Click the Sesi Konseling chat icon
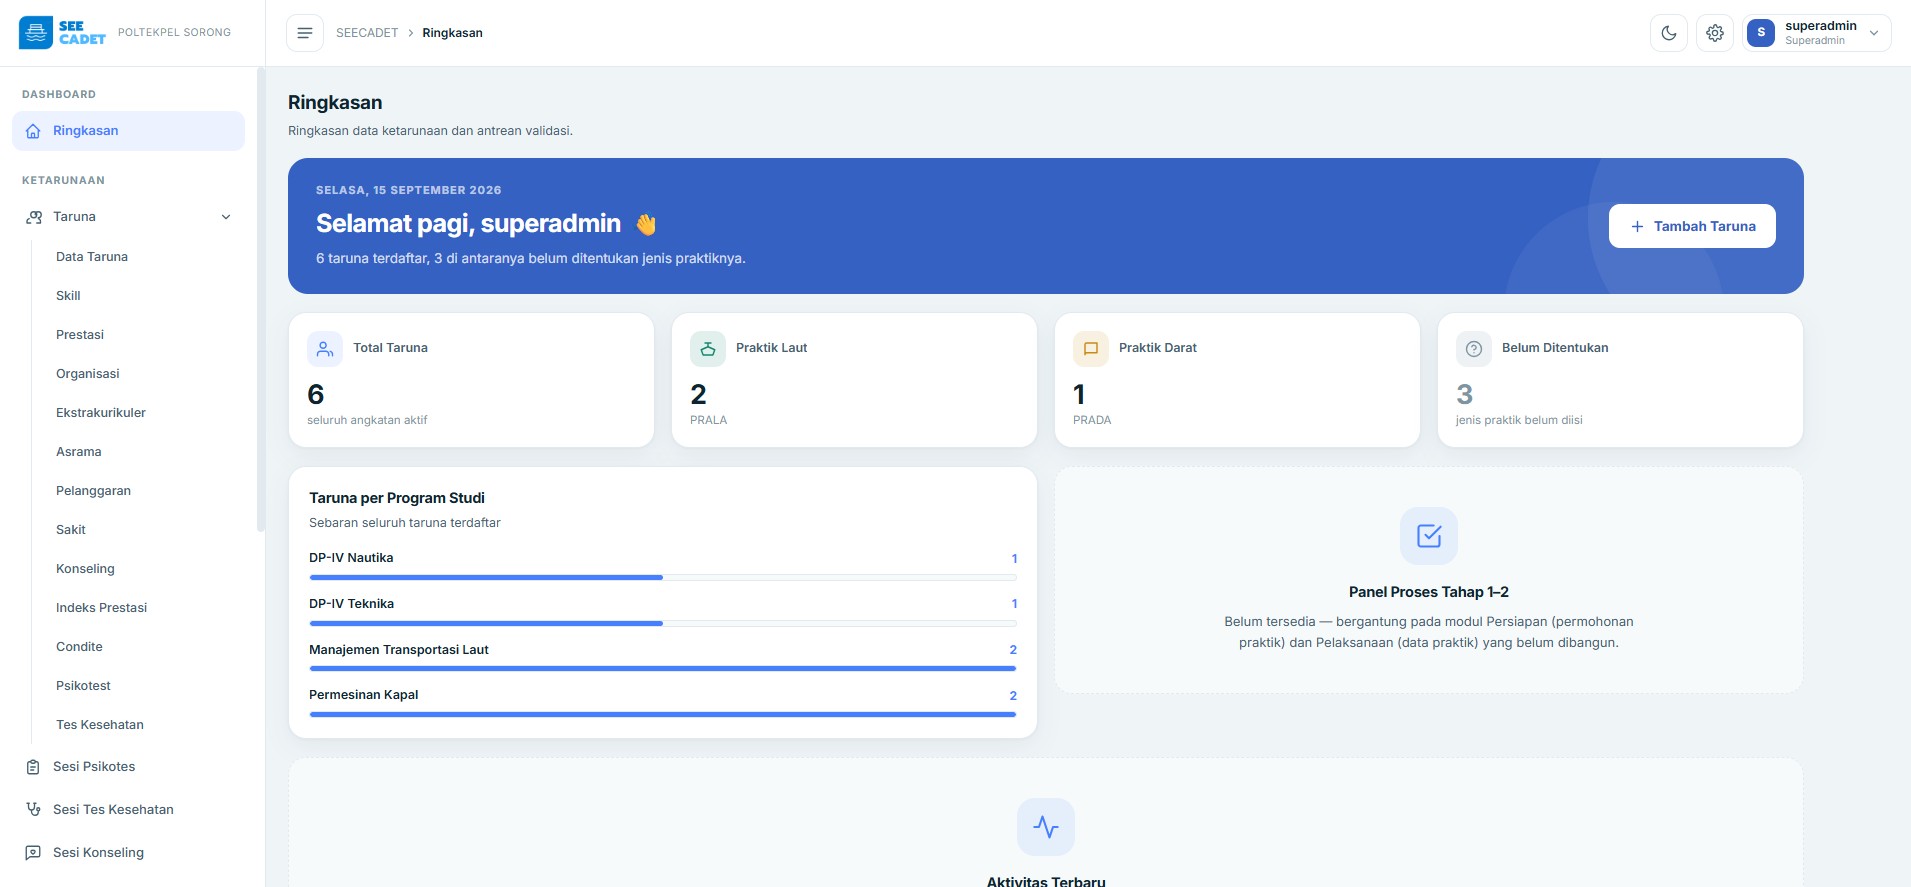 point(33,853)
